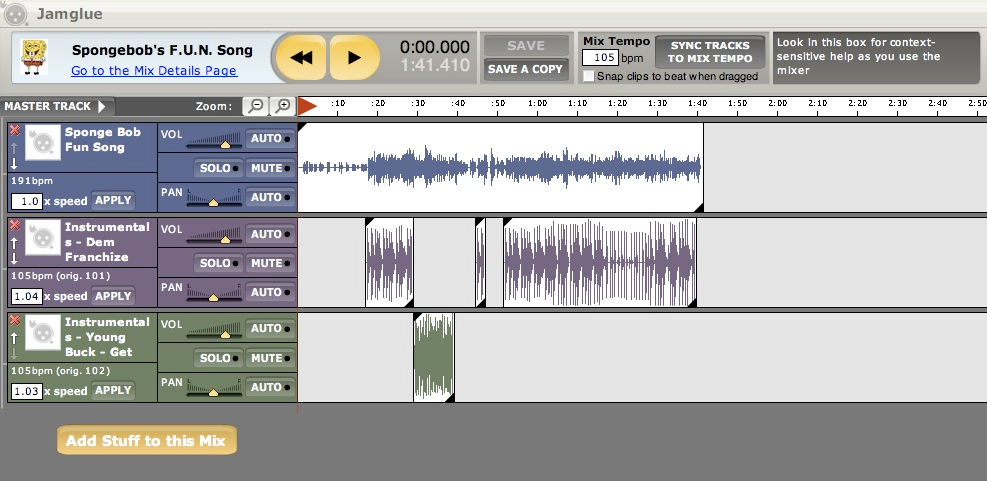Edit the 1.0 x speed field
987x481 pixels.
pyautogui.click(x=26, y=201)
